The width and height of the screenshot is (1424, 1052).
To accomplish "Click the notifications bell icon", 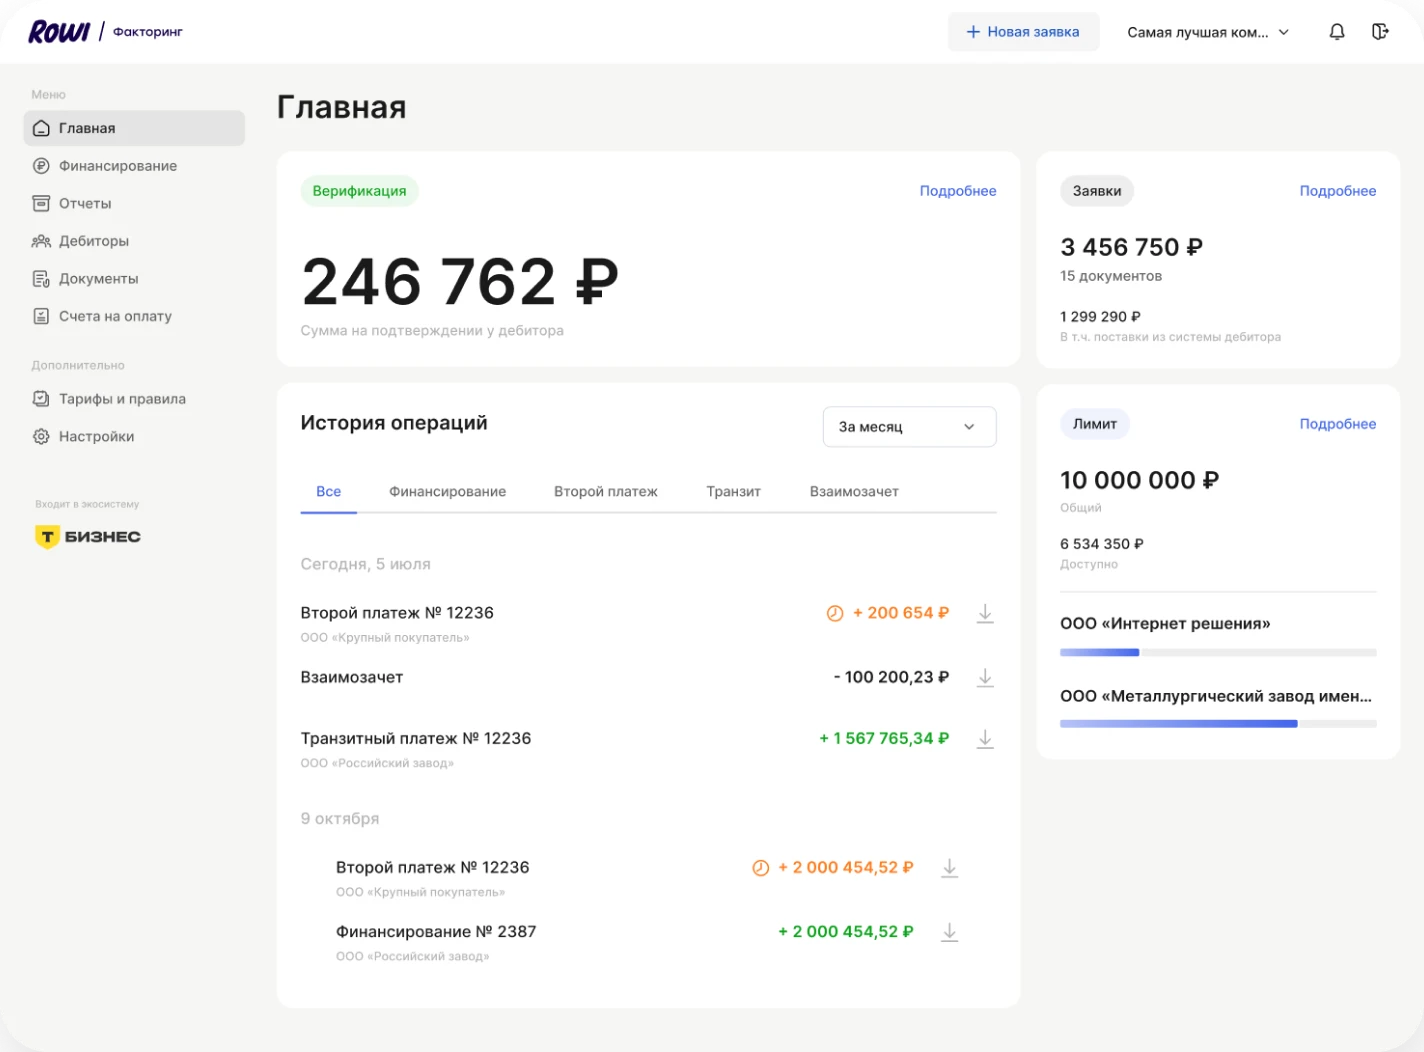I will [x=1336, y=32].
